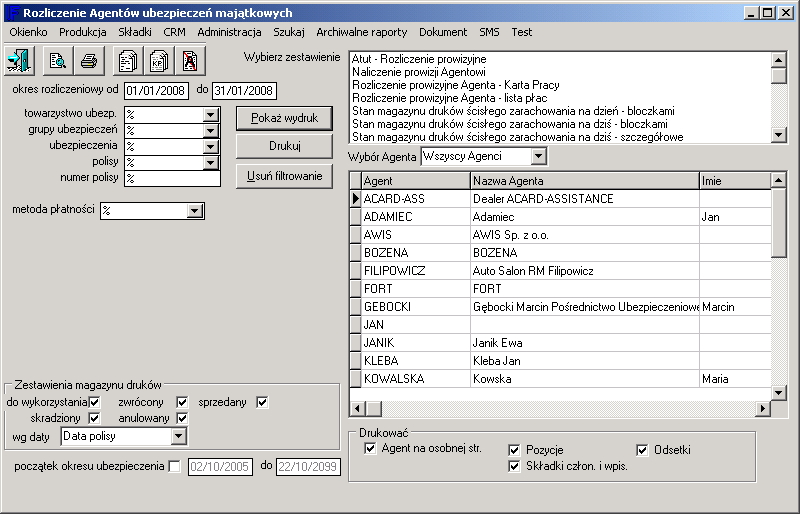Click the agent table's right scroll arrow

(763, 408)
